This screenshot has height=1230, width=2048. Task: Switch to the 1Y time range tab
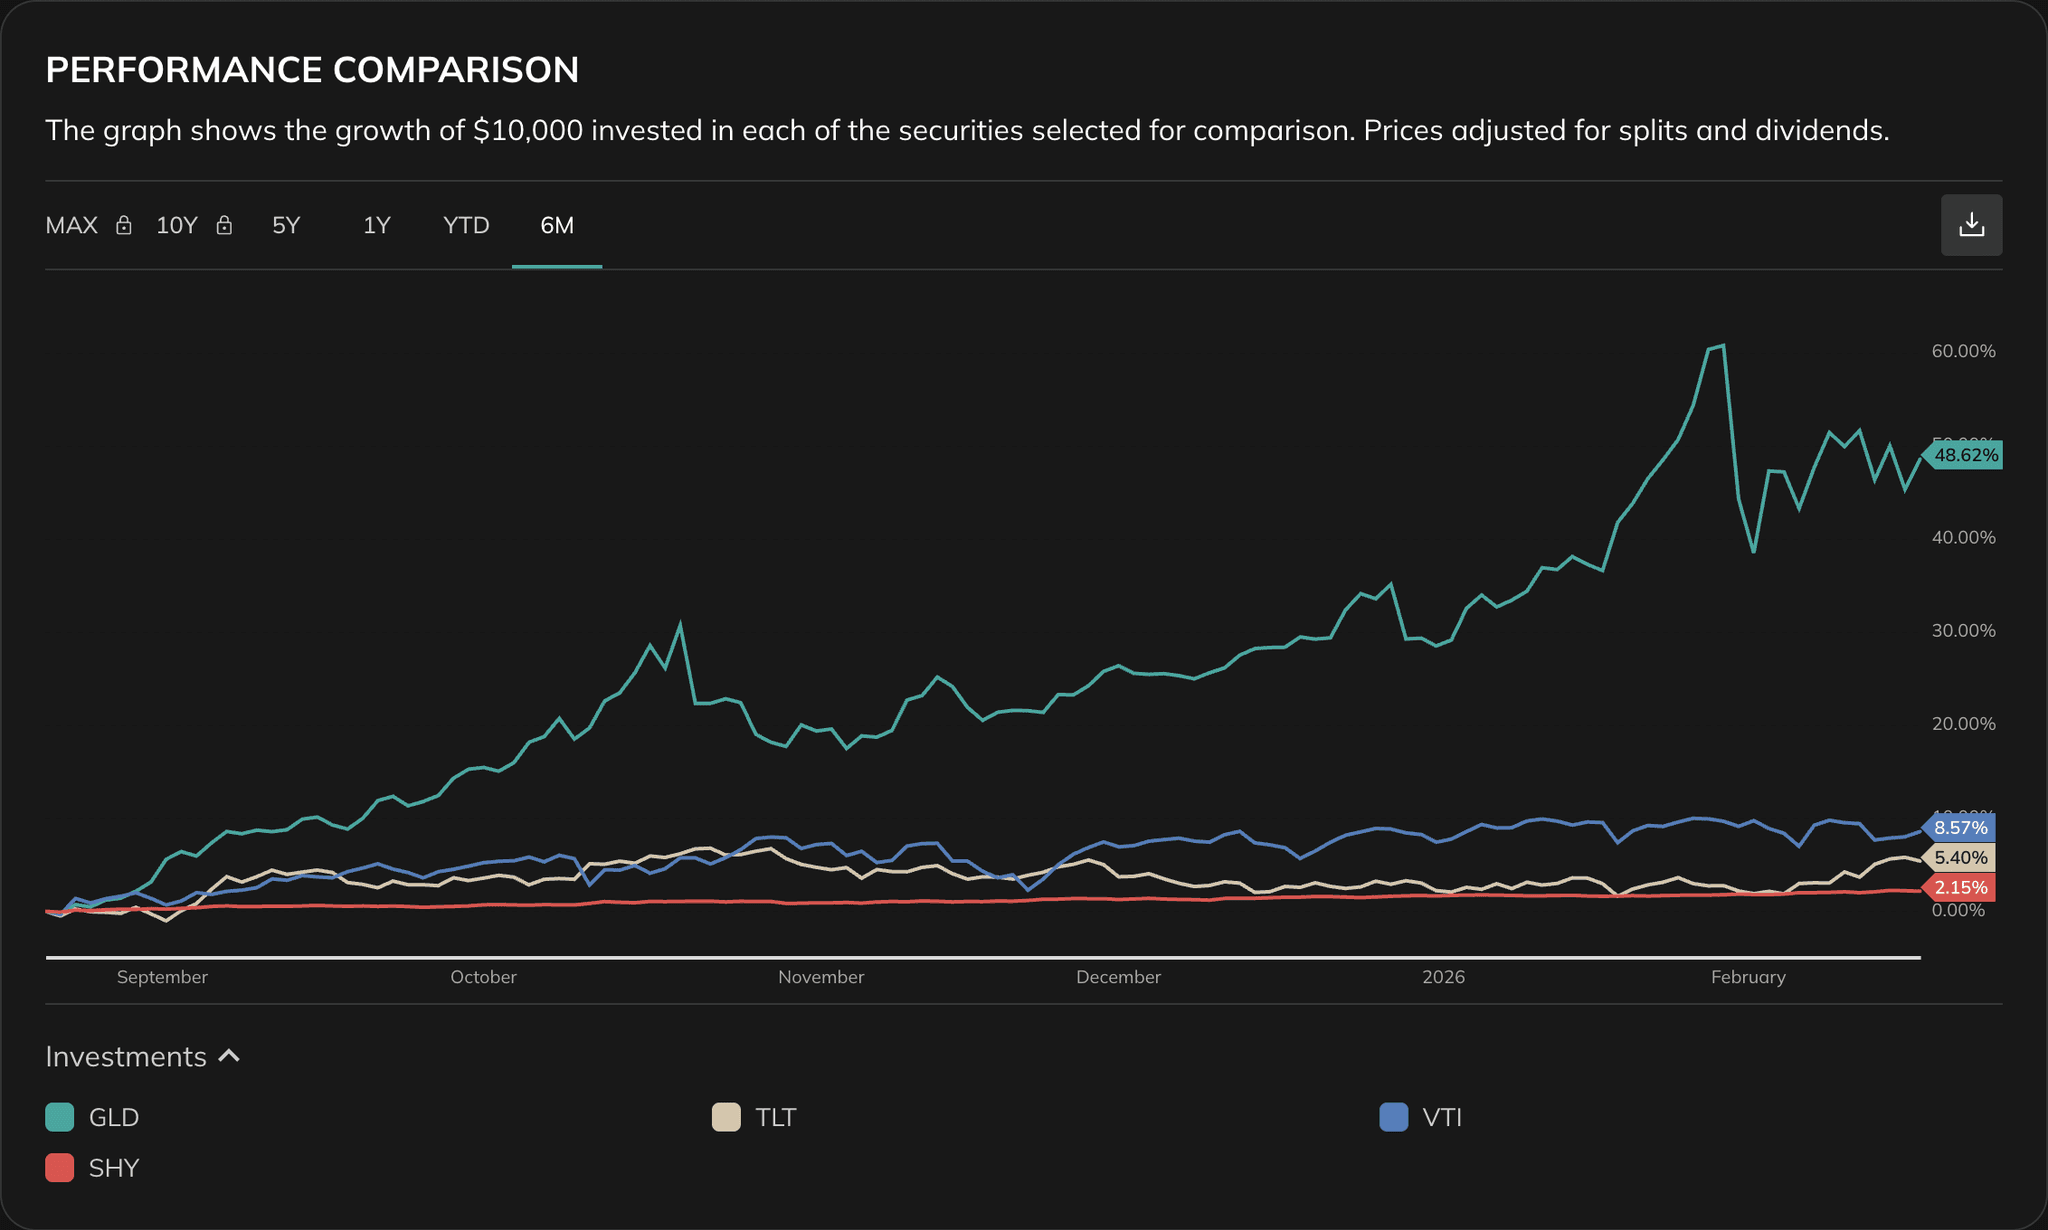point(376,225)
